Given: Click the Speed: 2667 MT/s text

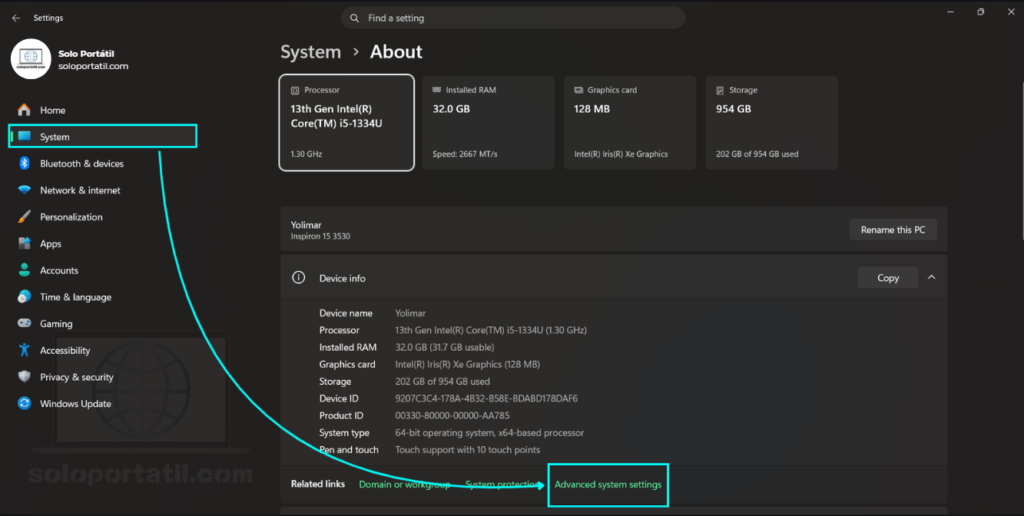Looking at the screenshot, I should [465, 154].
